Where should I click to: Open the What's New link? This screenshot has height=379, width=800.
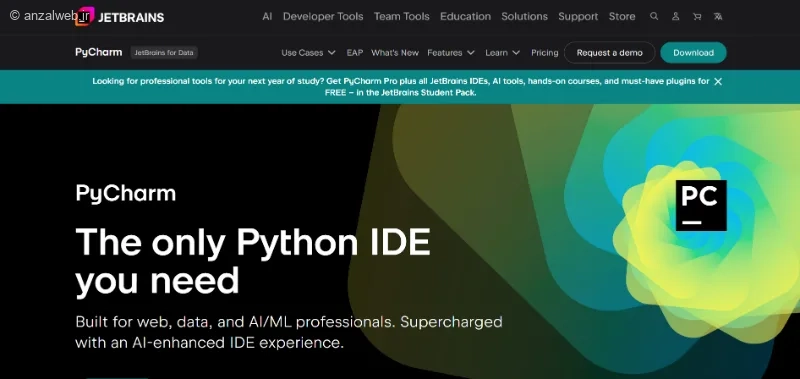pos(395,53)
